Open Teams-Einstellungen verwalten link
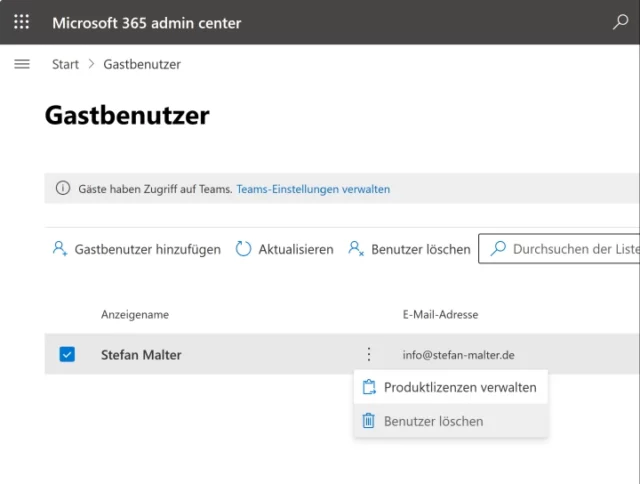This screenshot has width=640, height=484. click(x=313, y=189)
